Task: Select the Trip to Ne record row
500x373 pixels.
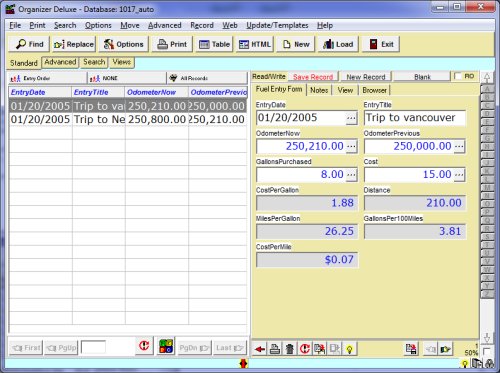Action: (x=128, y=119)
